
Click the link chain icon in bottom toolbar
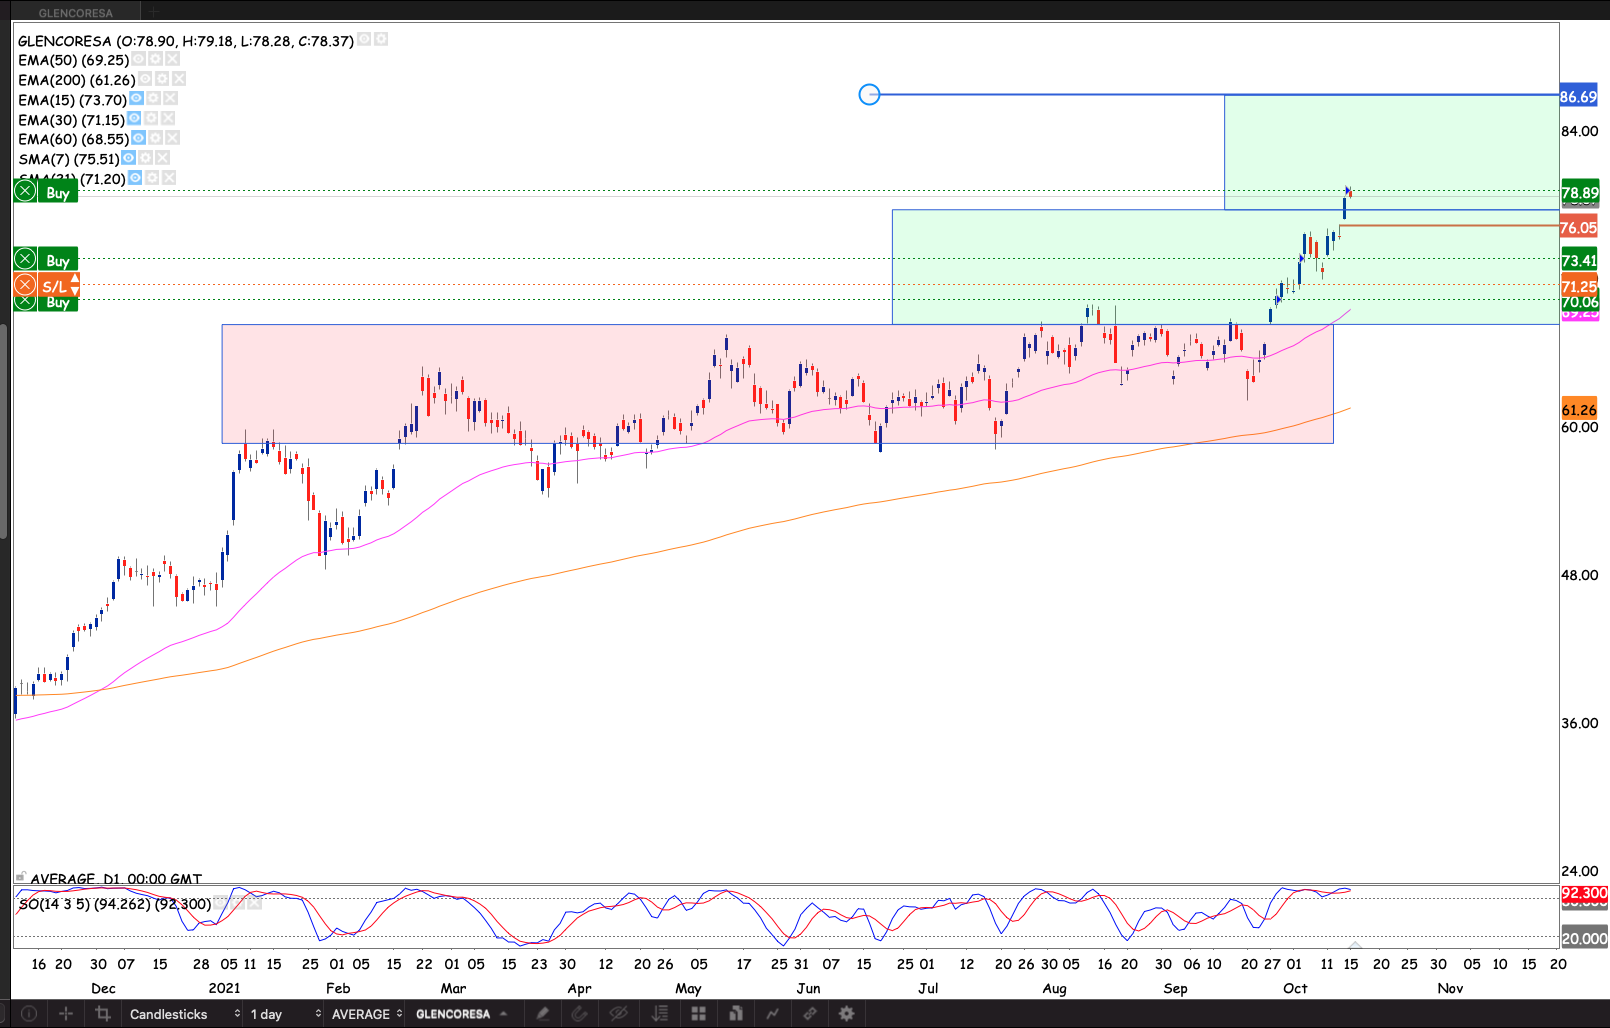click(x=809, y=1013)
